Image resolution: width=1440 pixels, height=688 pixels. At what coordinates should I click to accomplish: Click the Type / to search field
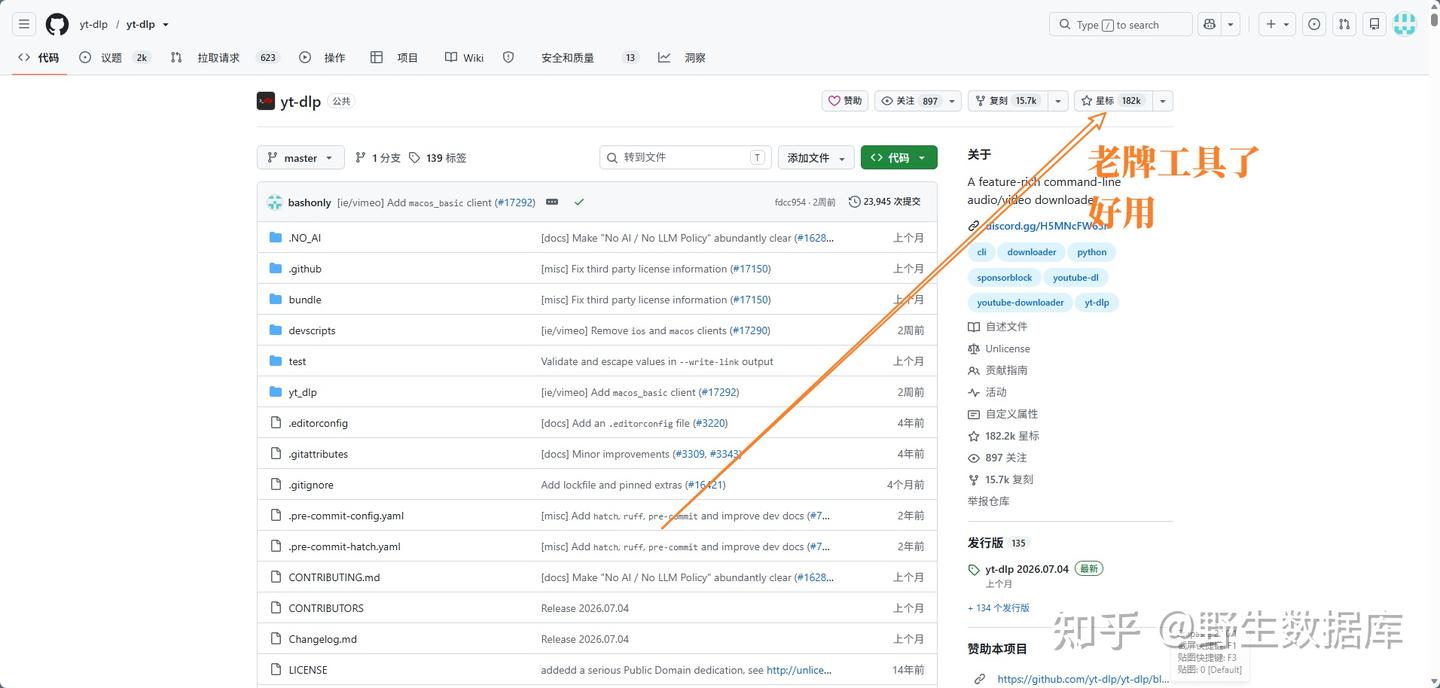[1120, 24]
